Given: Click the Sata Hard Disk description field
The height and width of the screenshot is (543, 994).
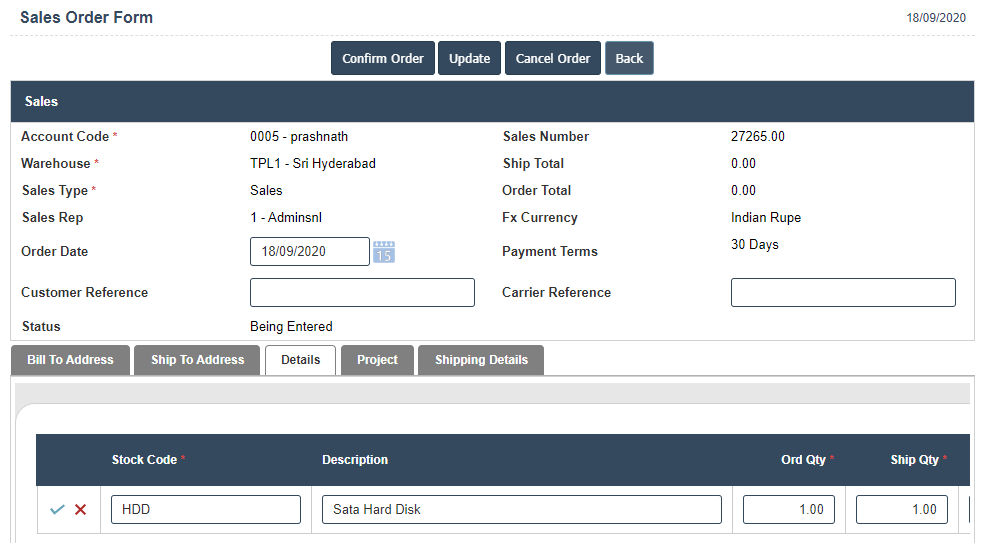Looking at the screenshot, I should point(521,510).
